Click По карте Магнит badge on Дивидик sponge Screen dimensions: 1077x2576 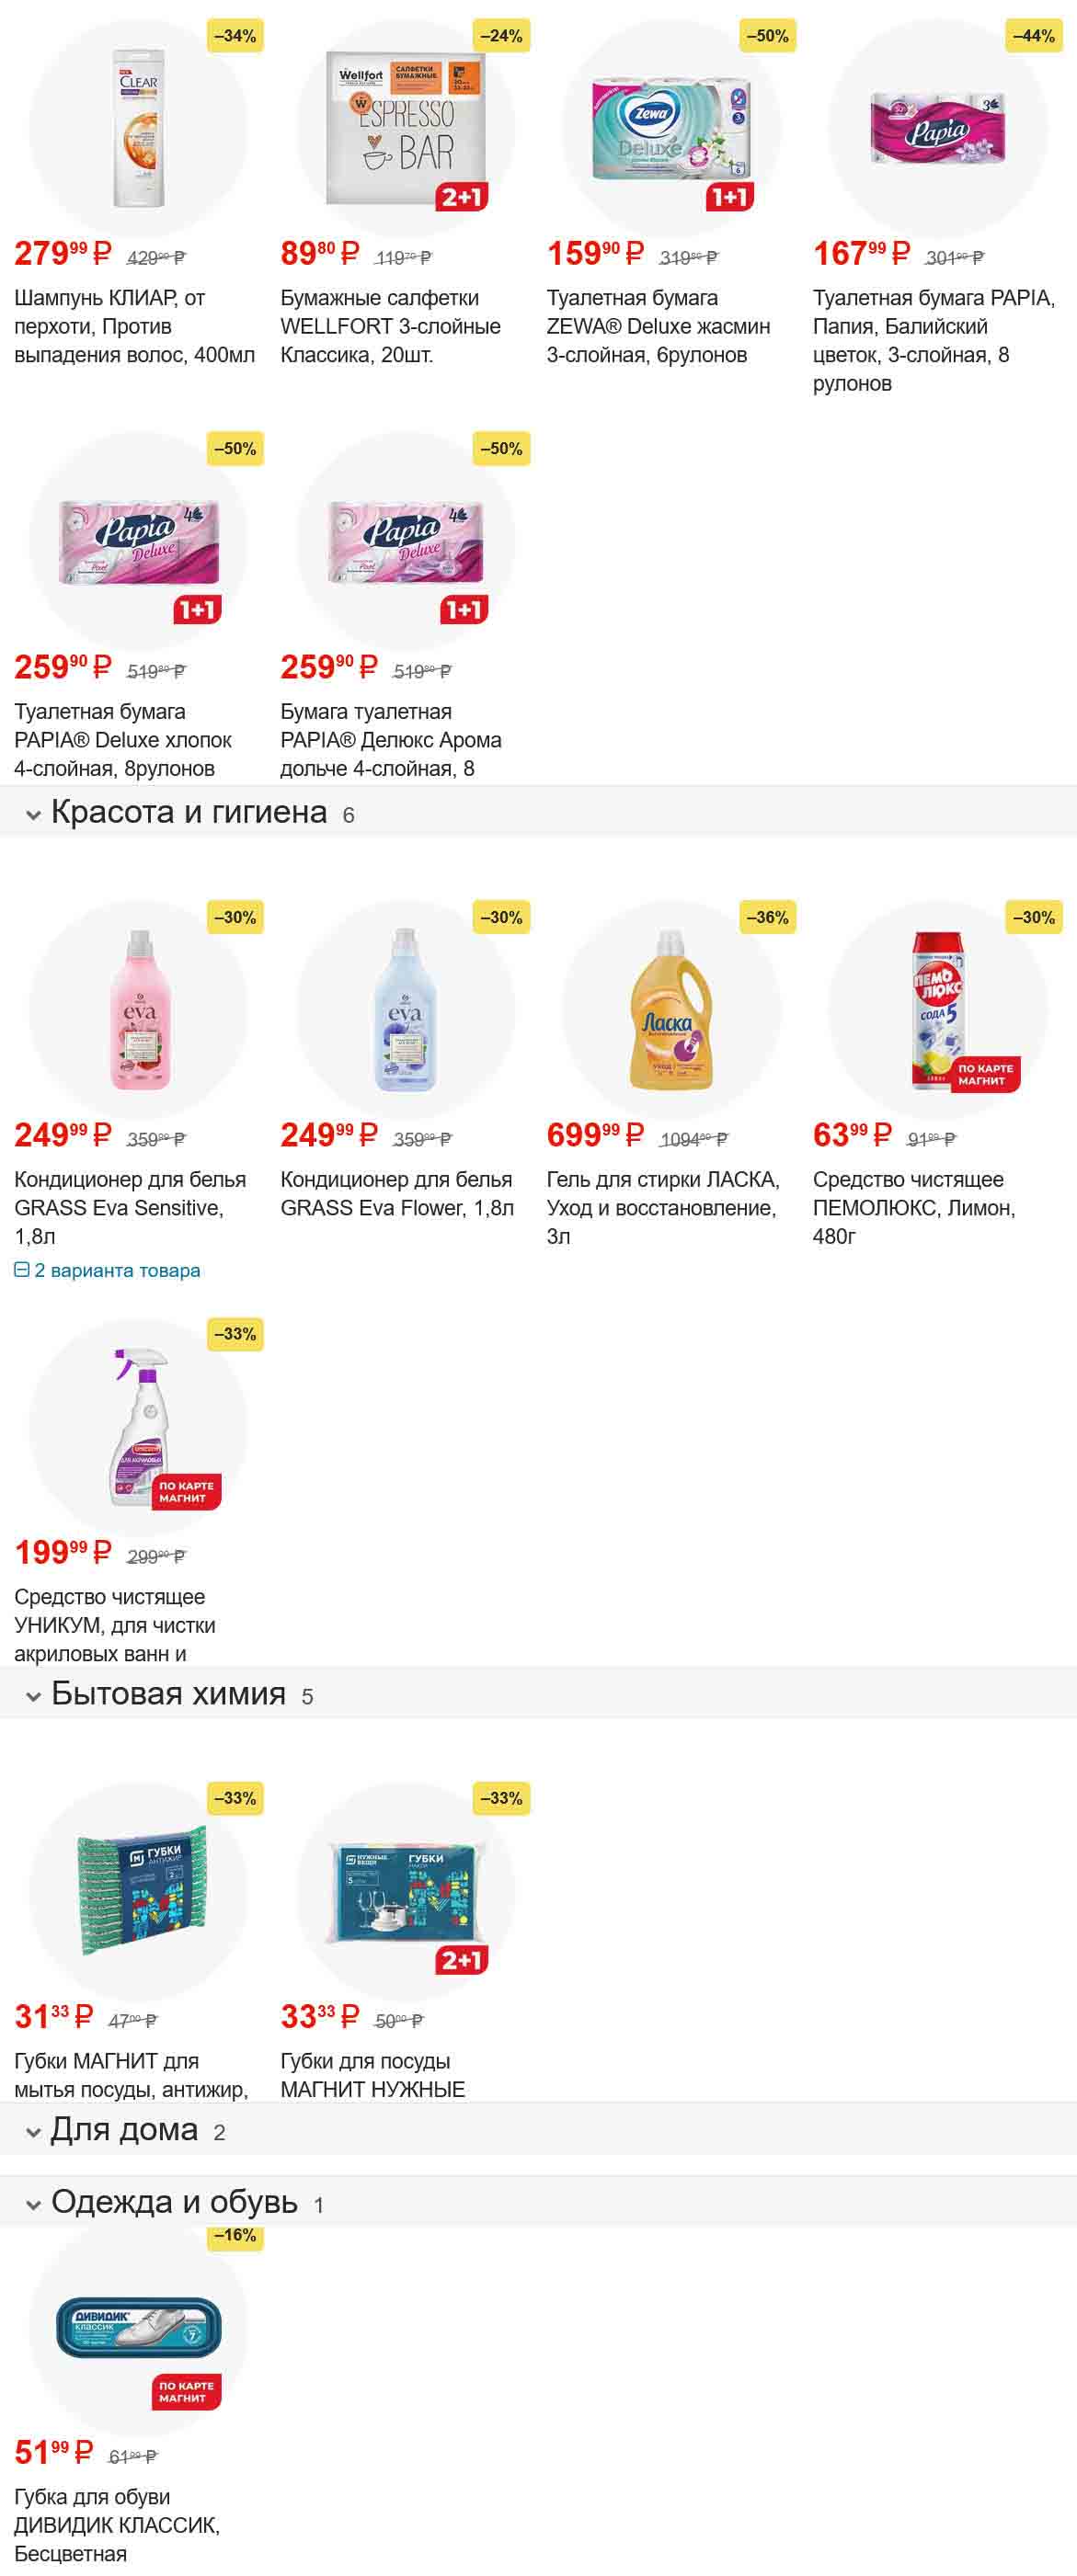[186, 2392]
